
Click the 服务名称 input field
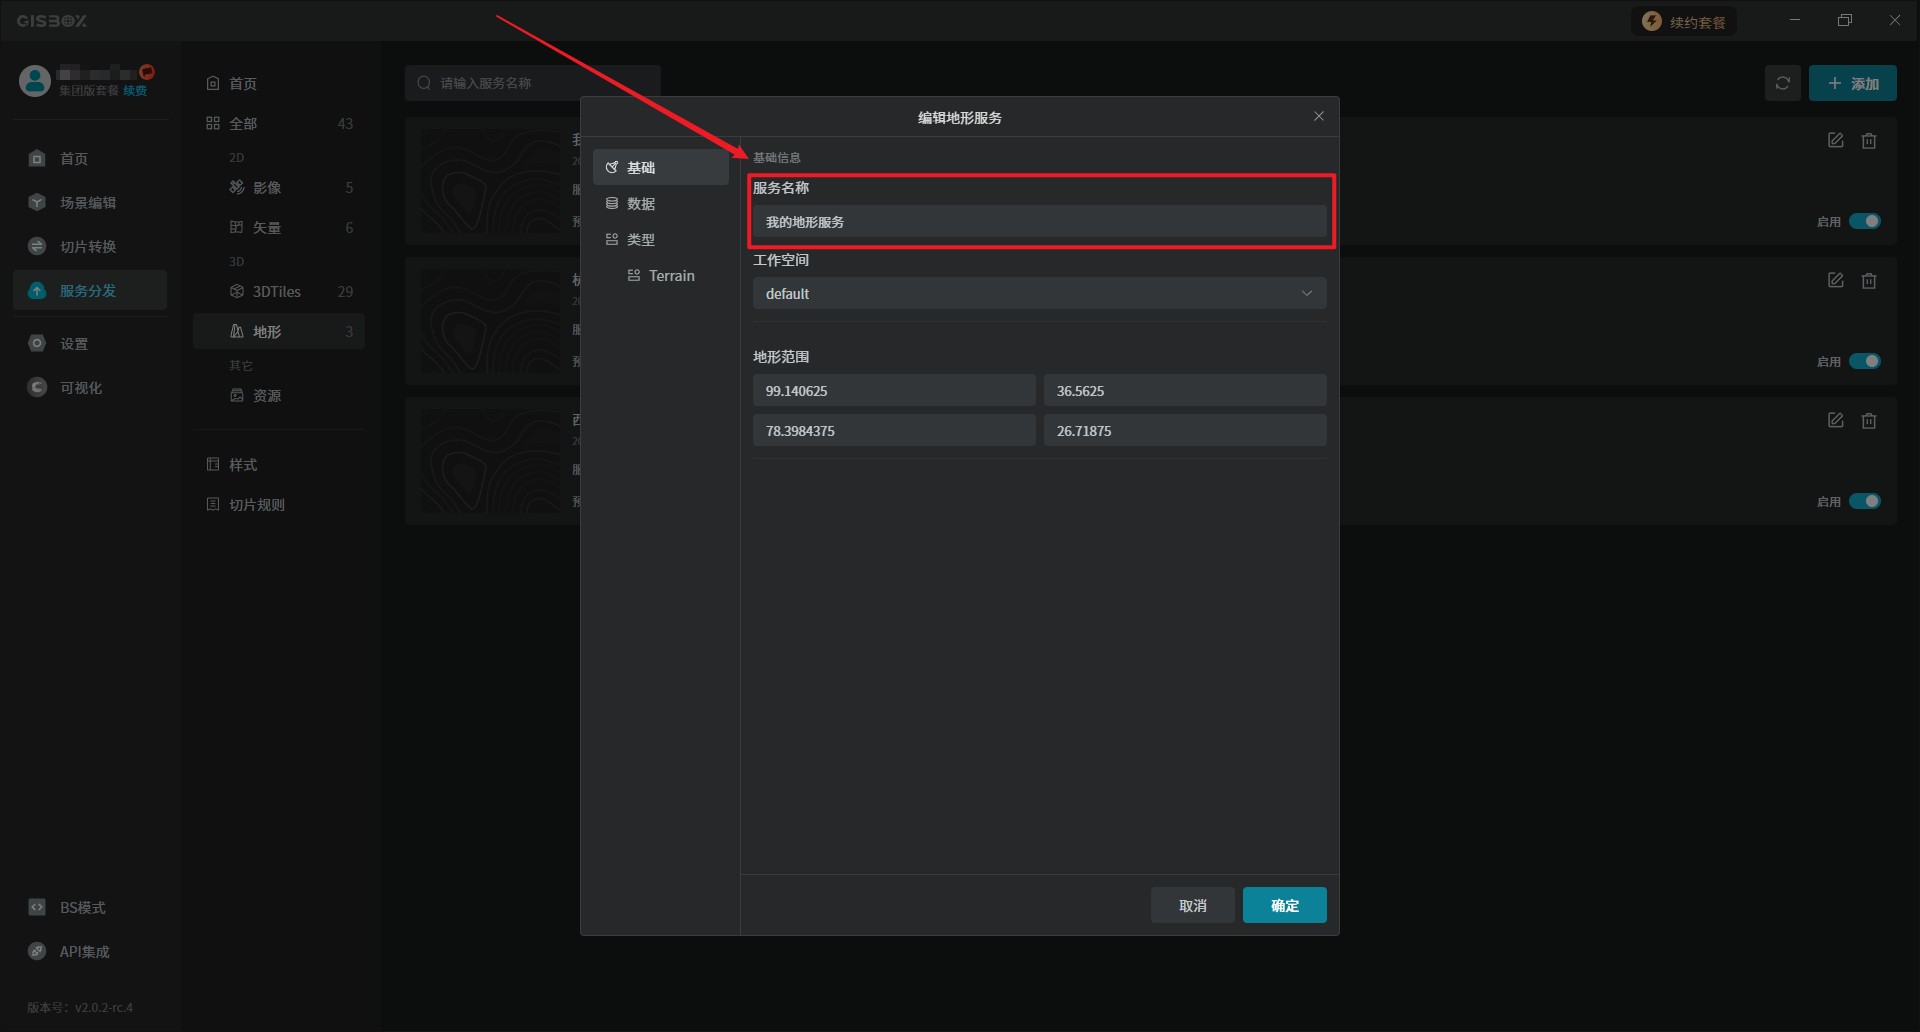coord(1038,222)
